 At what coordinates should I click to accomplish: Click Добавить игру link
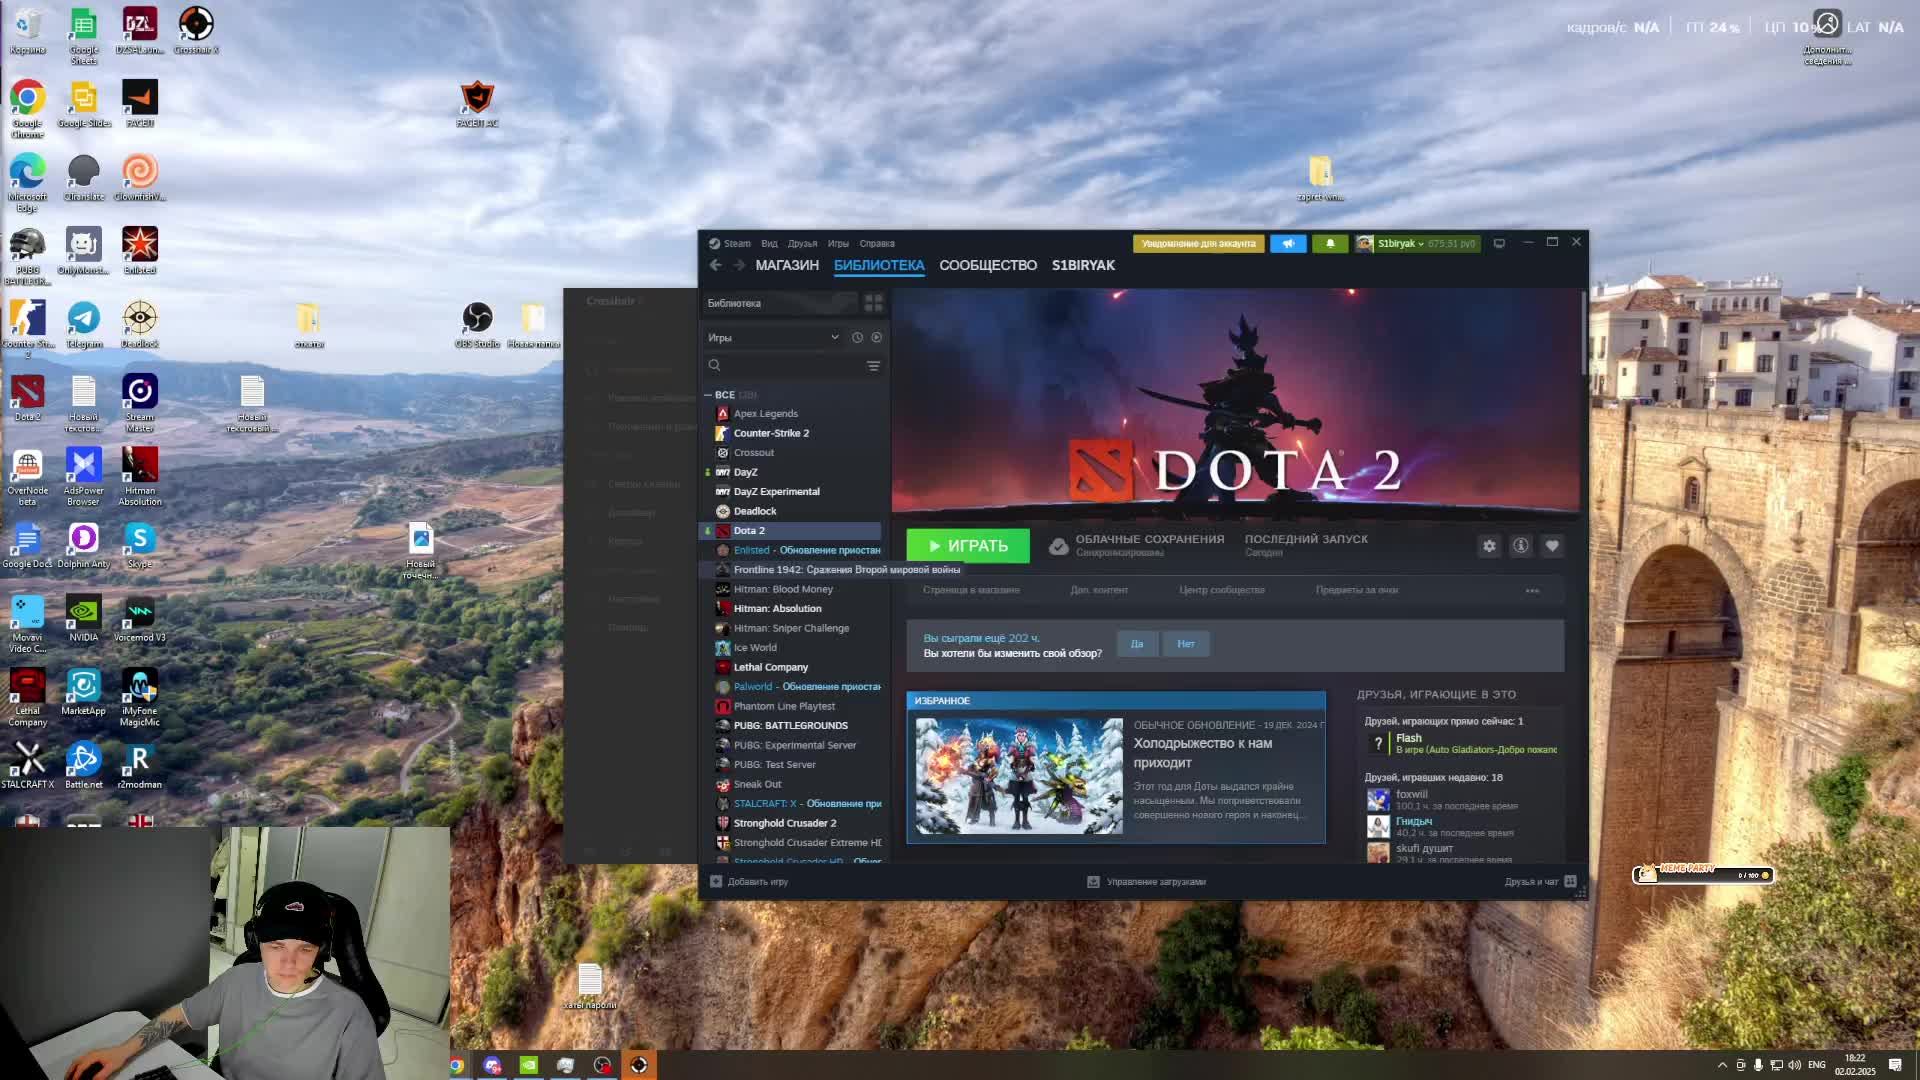click(x=757, y=882)
